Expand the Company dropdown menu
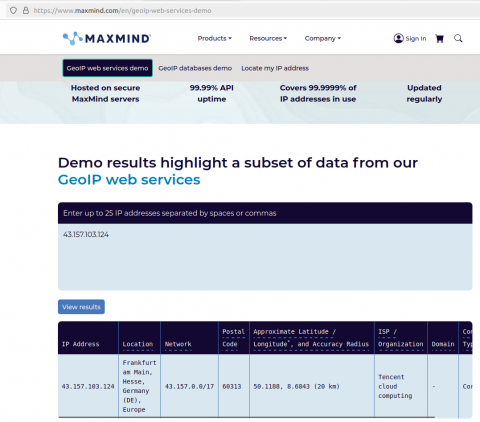 coord(323,38)
